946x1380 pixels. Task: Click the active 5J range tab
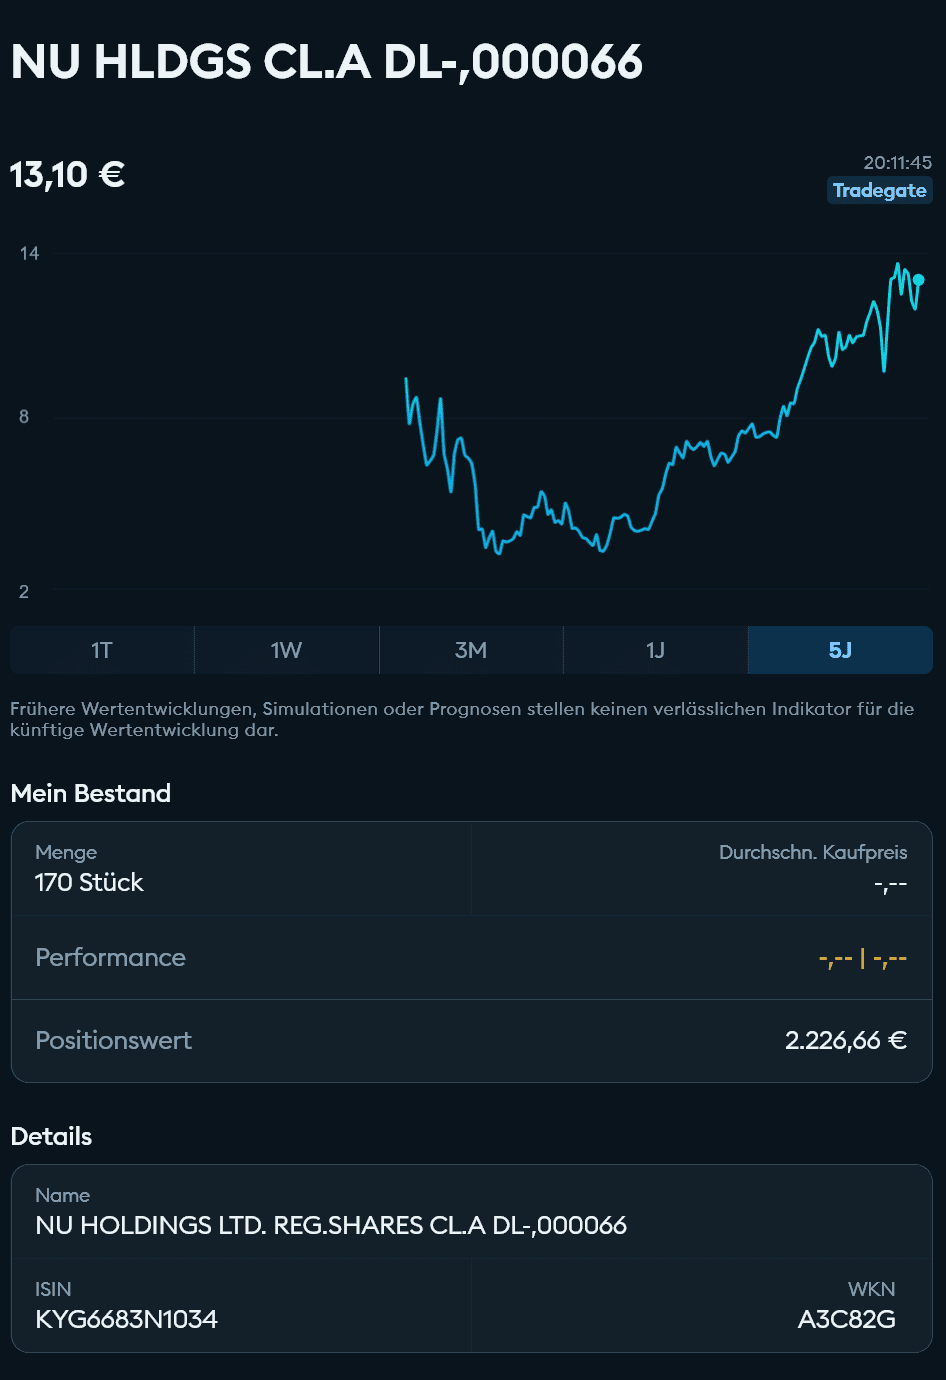[840, 650]
